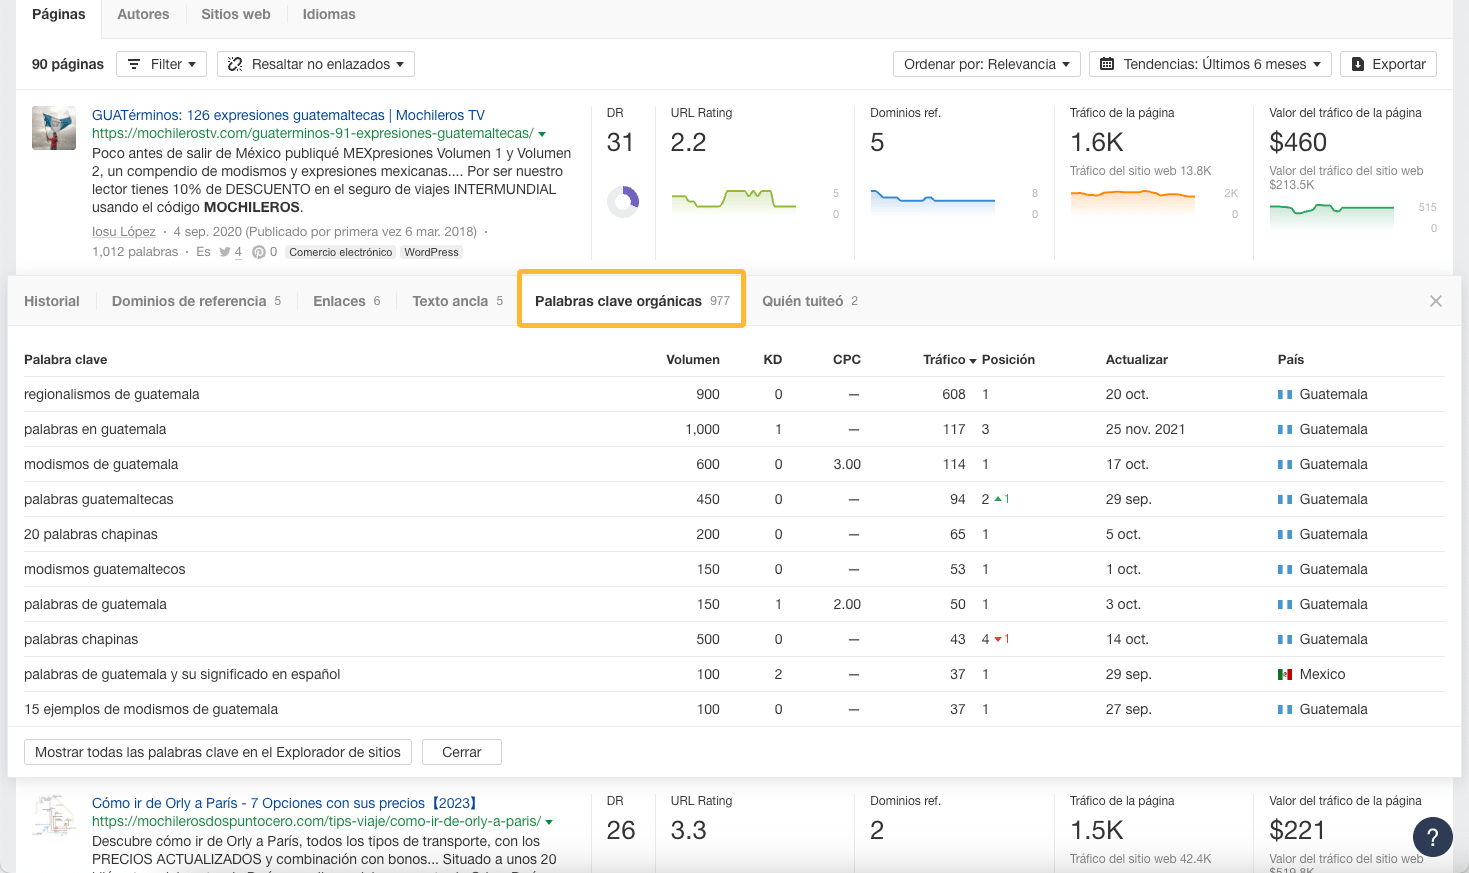Open the floating help question mark button
Viewport: 1469px width, 873px height.
1432,837
